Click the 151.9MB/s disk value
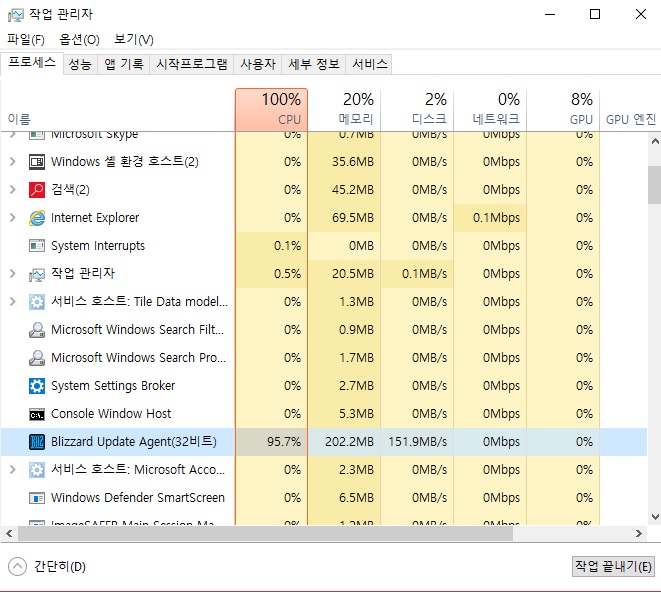This screenshot has height=592, width=661. [417, 441]
